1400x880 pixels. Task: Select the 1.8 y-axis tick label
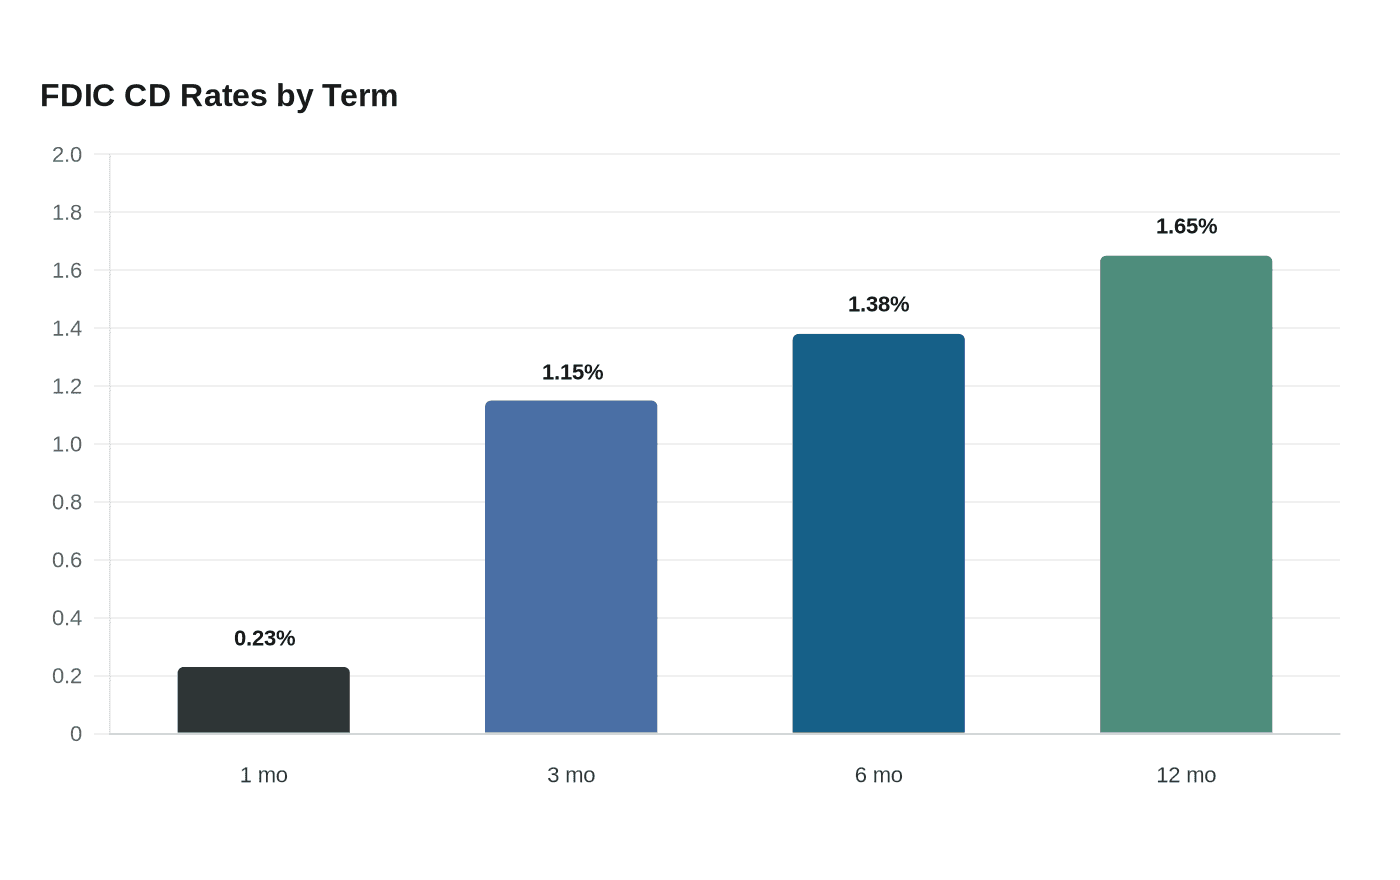pos(67,212)
